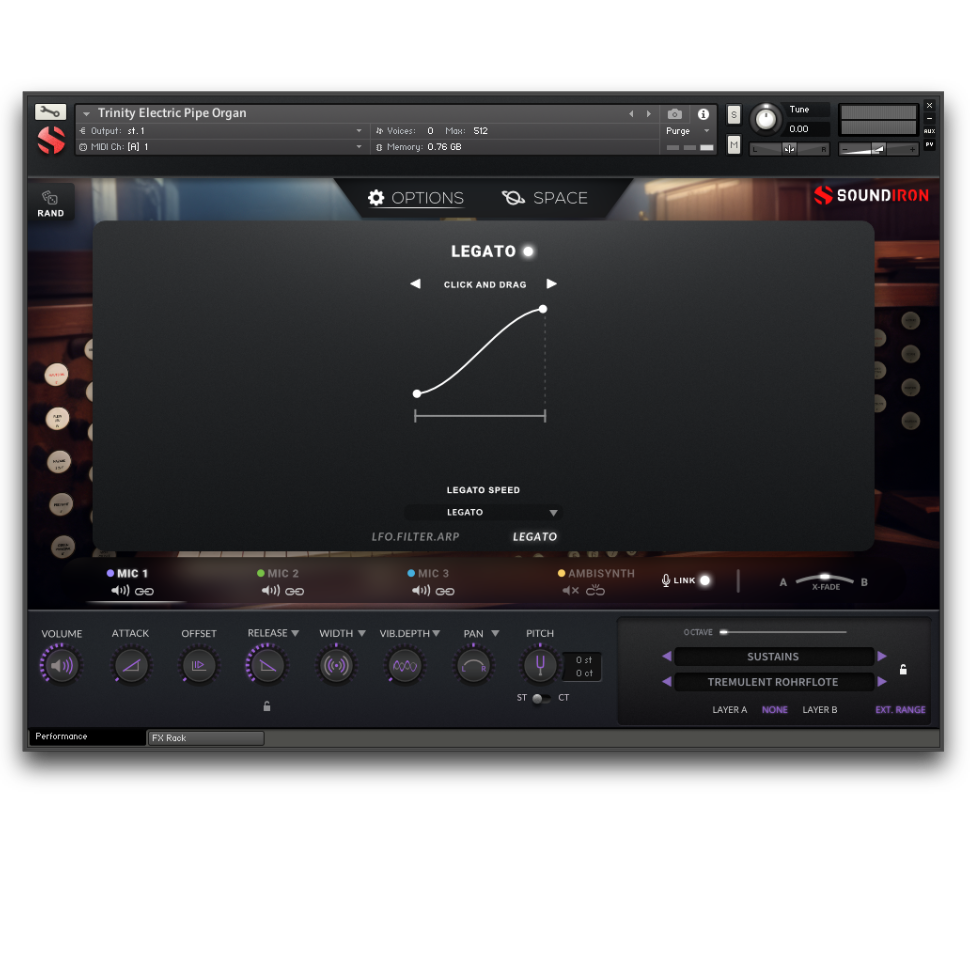Select next articulation arrow right of Sustains
970x970 pixels.
(882, 656)
